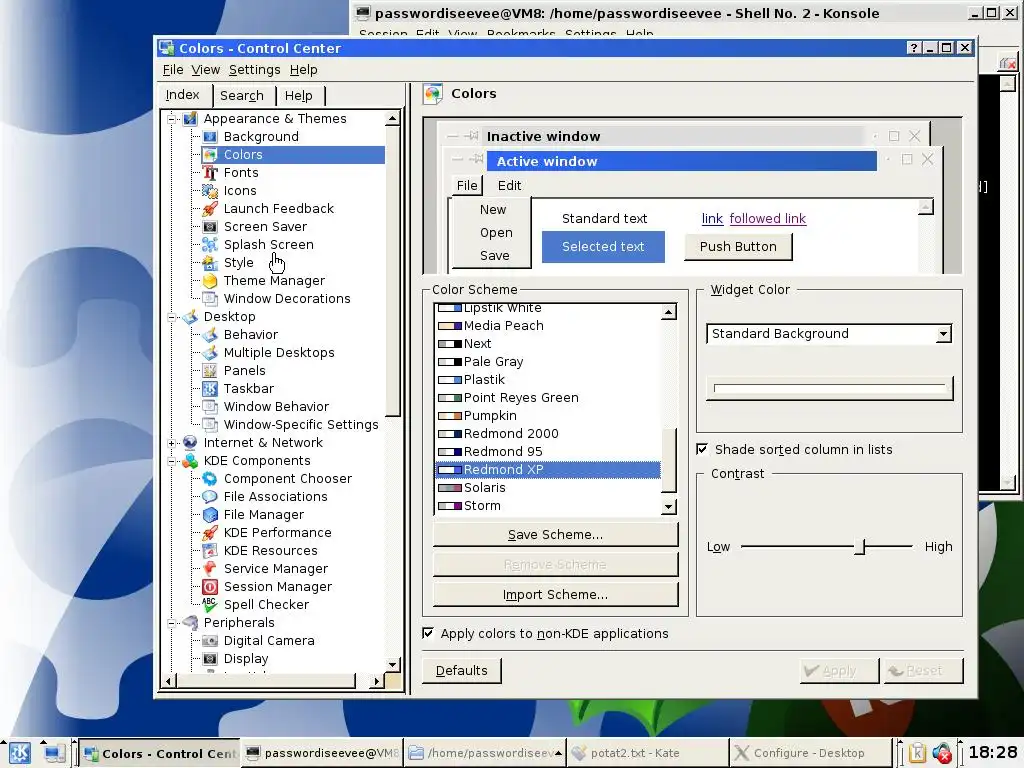This screenshot has width=1024, height=768.
Task: Click the followed link preview text
Action: tap(767, 219)
